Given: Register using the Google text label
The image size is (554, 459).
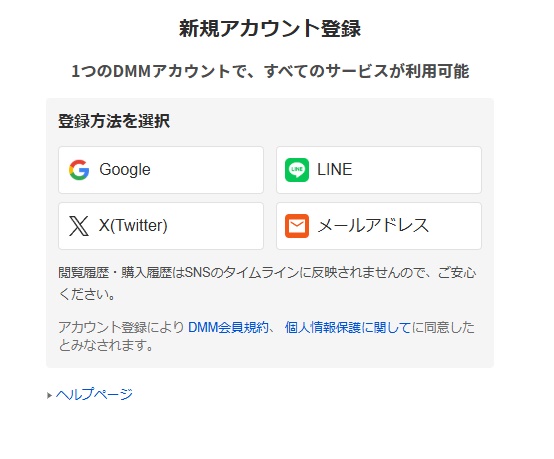Looking at the screenshot, I should (x=125, y=170).
